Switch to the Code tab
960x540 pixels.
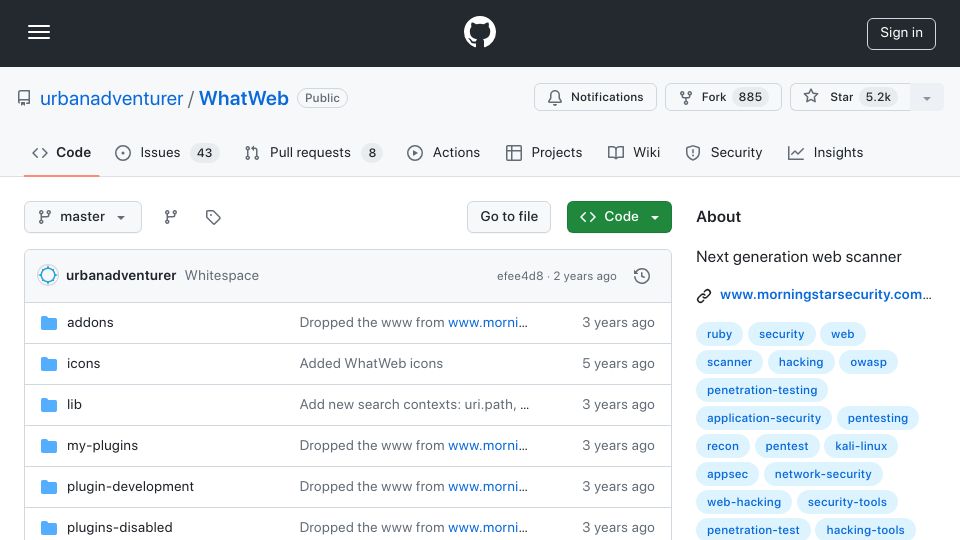pyautogui.click(x=61, y=152)
